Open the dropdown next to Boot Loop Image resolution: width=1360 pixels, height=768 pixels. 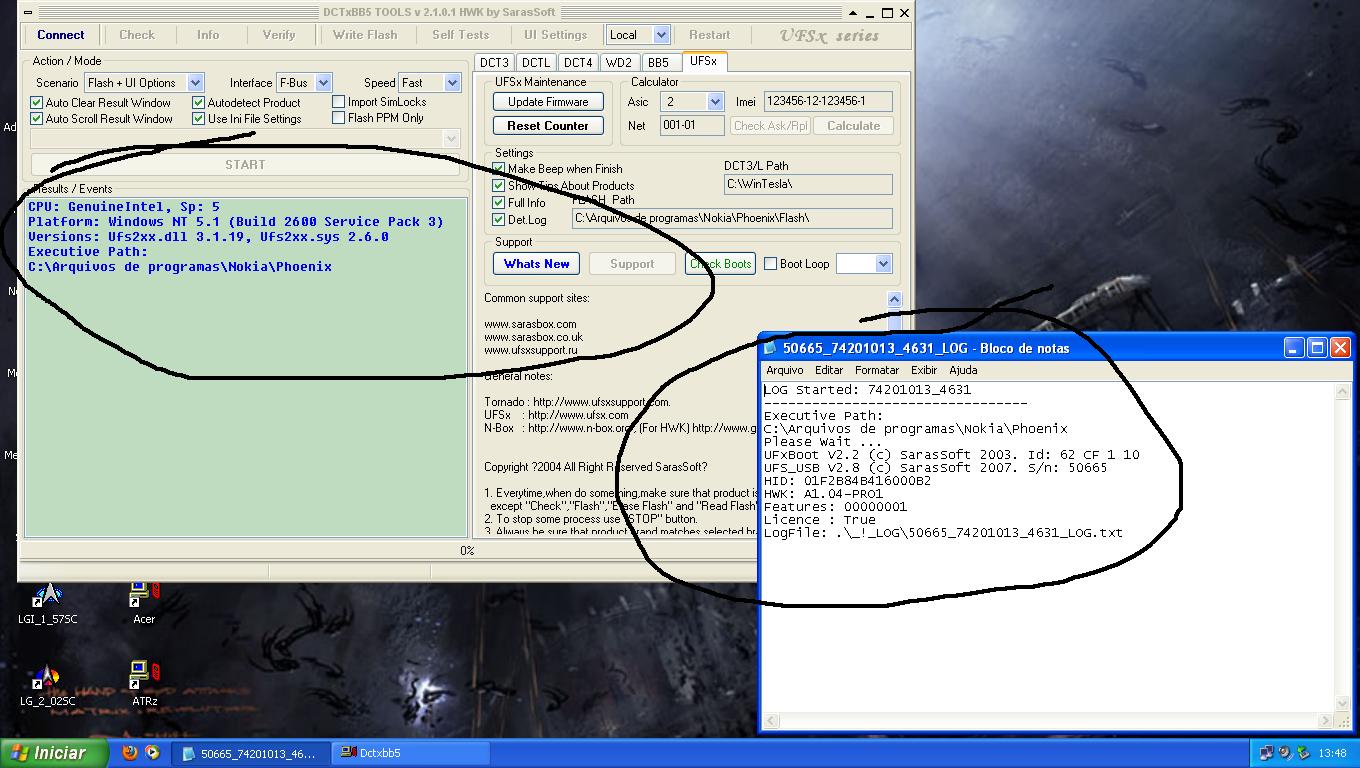pos(883,264)
